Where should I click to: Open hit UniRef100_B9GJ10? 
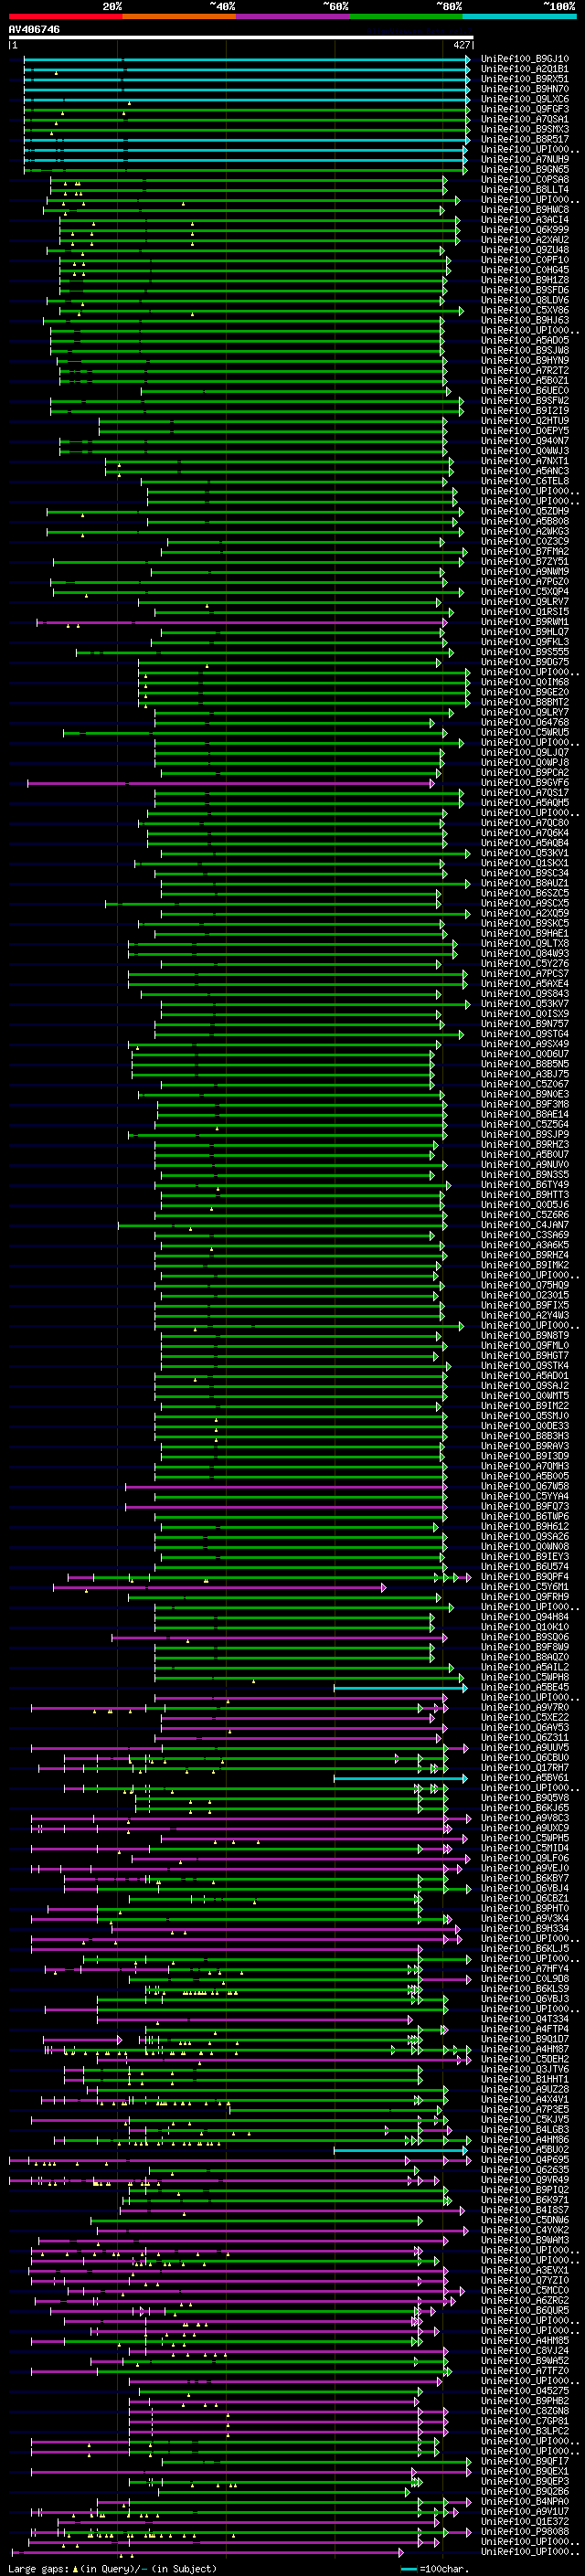(524, 59)
